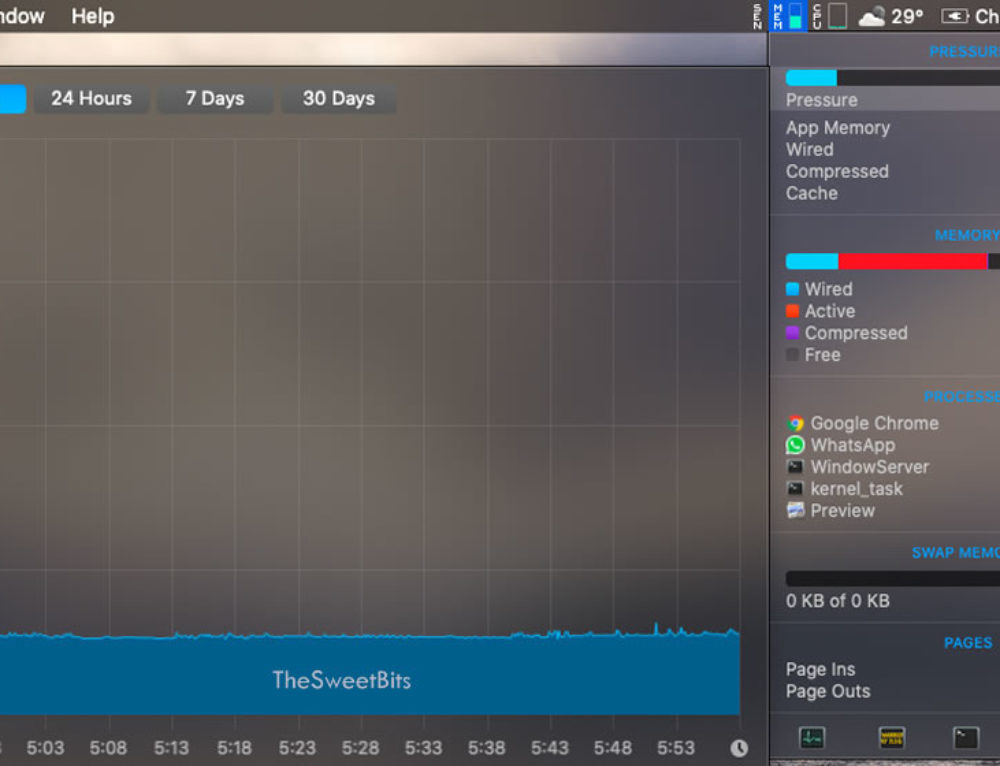The width and height of the screenshot is (1000, 766).
Task: Open the Help menu
Action: pyautogui.click(x=92, y=16)
